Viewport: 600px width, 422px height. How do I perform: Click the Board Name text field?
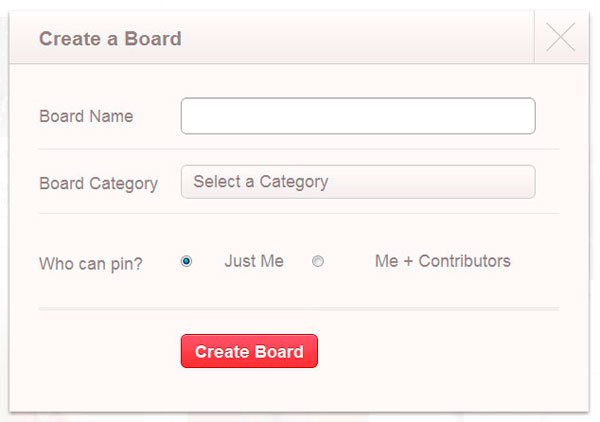[357, 116]
